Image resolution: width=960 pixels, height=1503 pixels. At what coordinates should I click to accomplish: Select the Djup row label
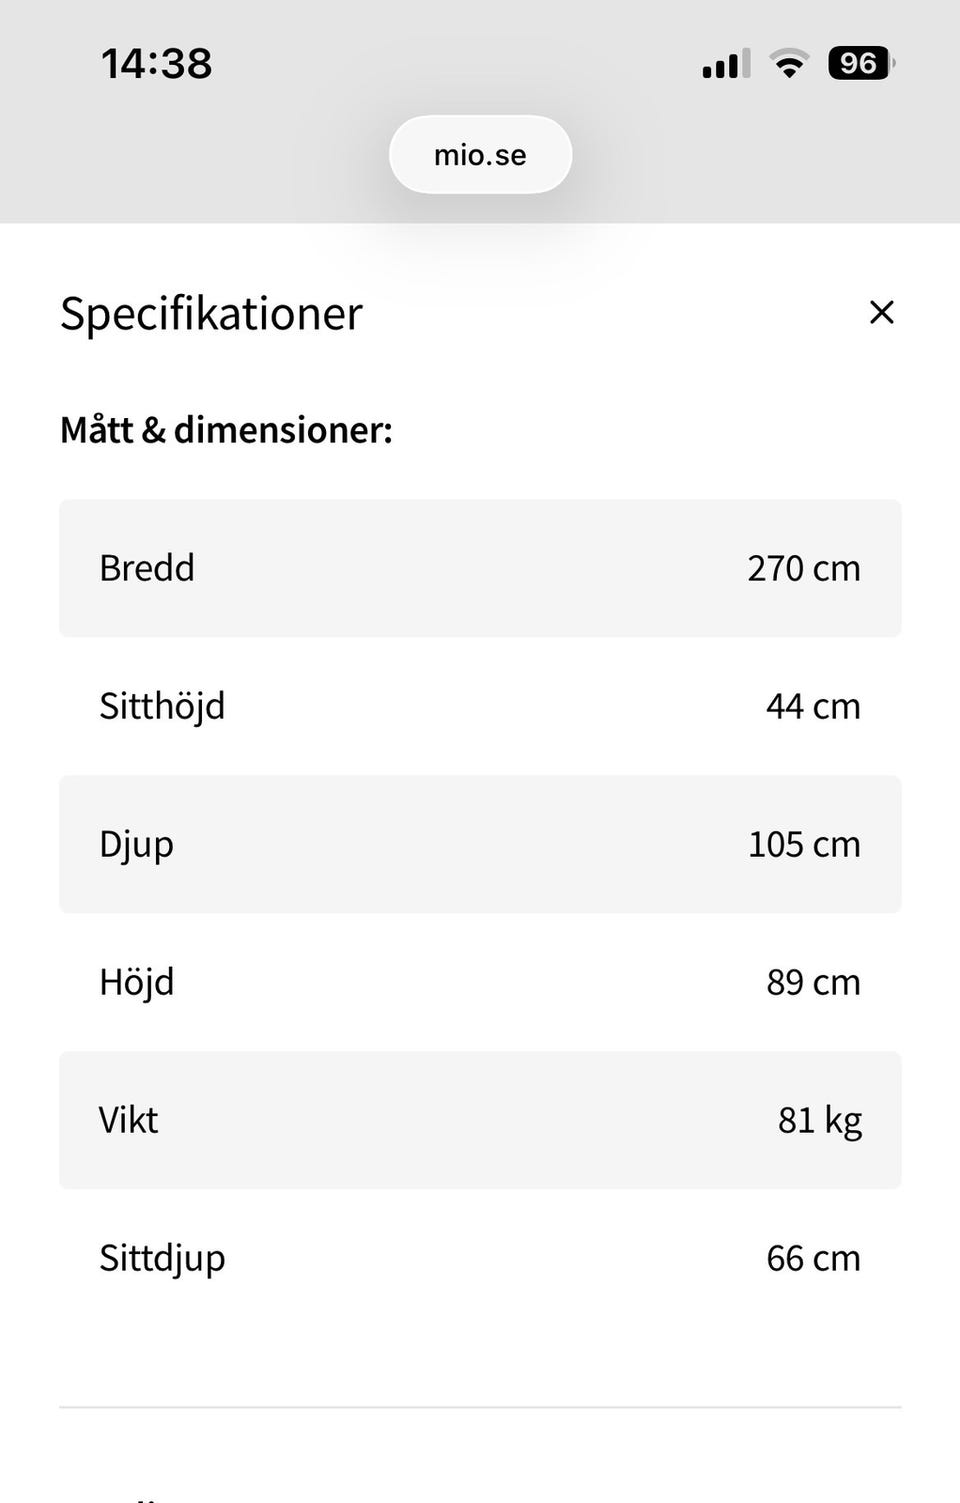137,844
